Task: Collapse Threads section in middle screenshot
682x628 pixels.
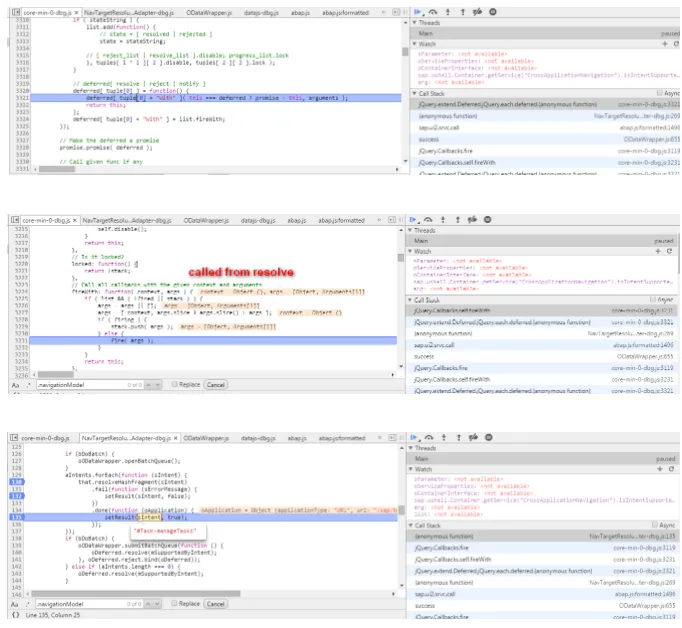Action: click(410, 230)
